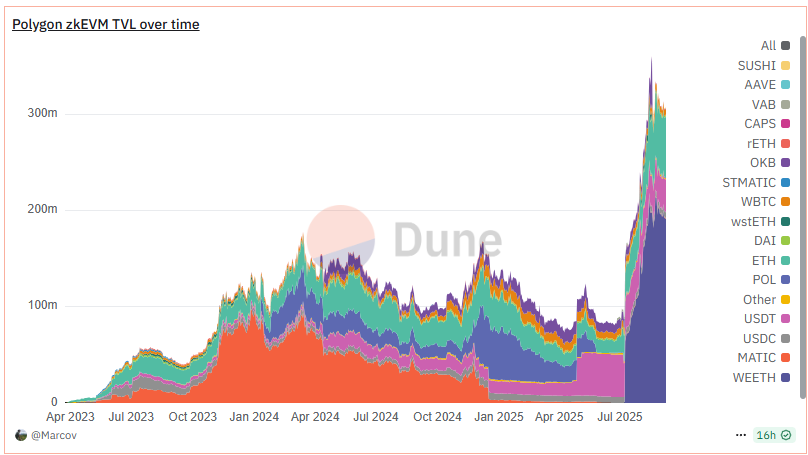Select the All legend label

(768, 45)
